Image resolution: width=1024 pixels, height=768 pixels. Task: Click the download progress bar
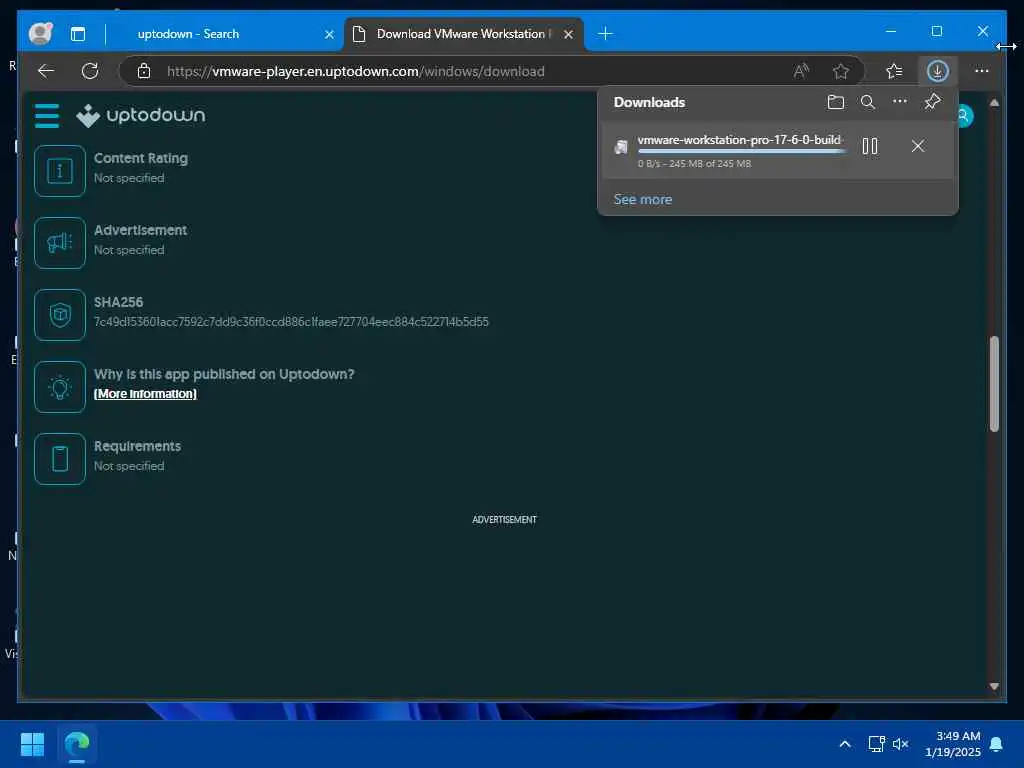(x=741, y=152)
